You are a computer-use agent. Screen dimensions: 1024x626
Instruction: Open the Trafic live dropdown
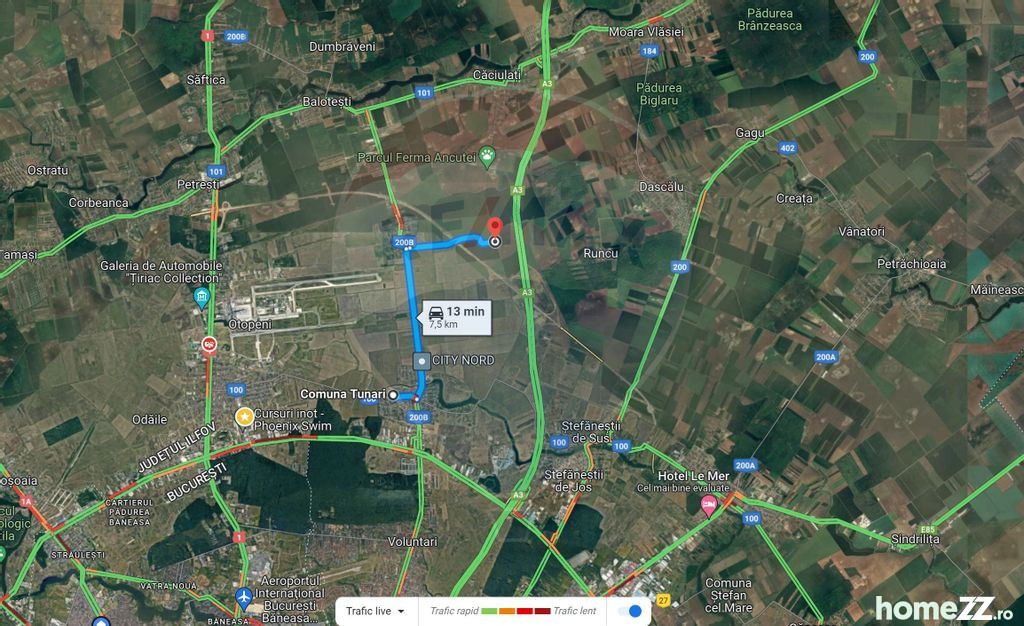point(375,611)
